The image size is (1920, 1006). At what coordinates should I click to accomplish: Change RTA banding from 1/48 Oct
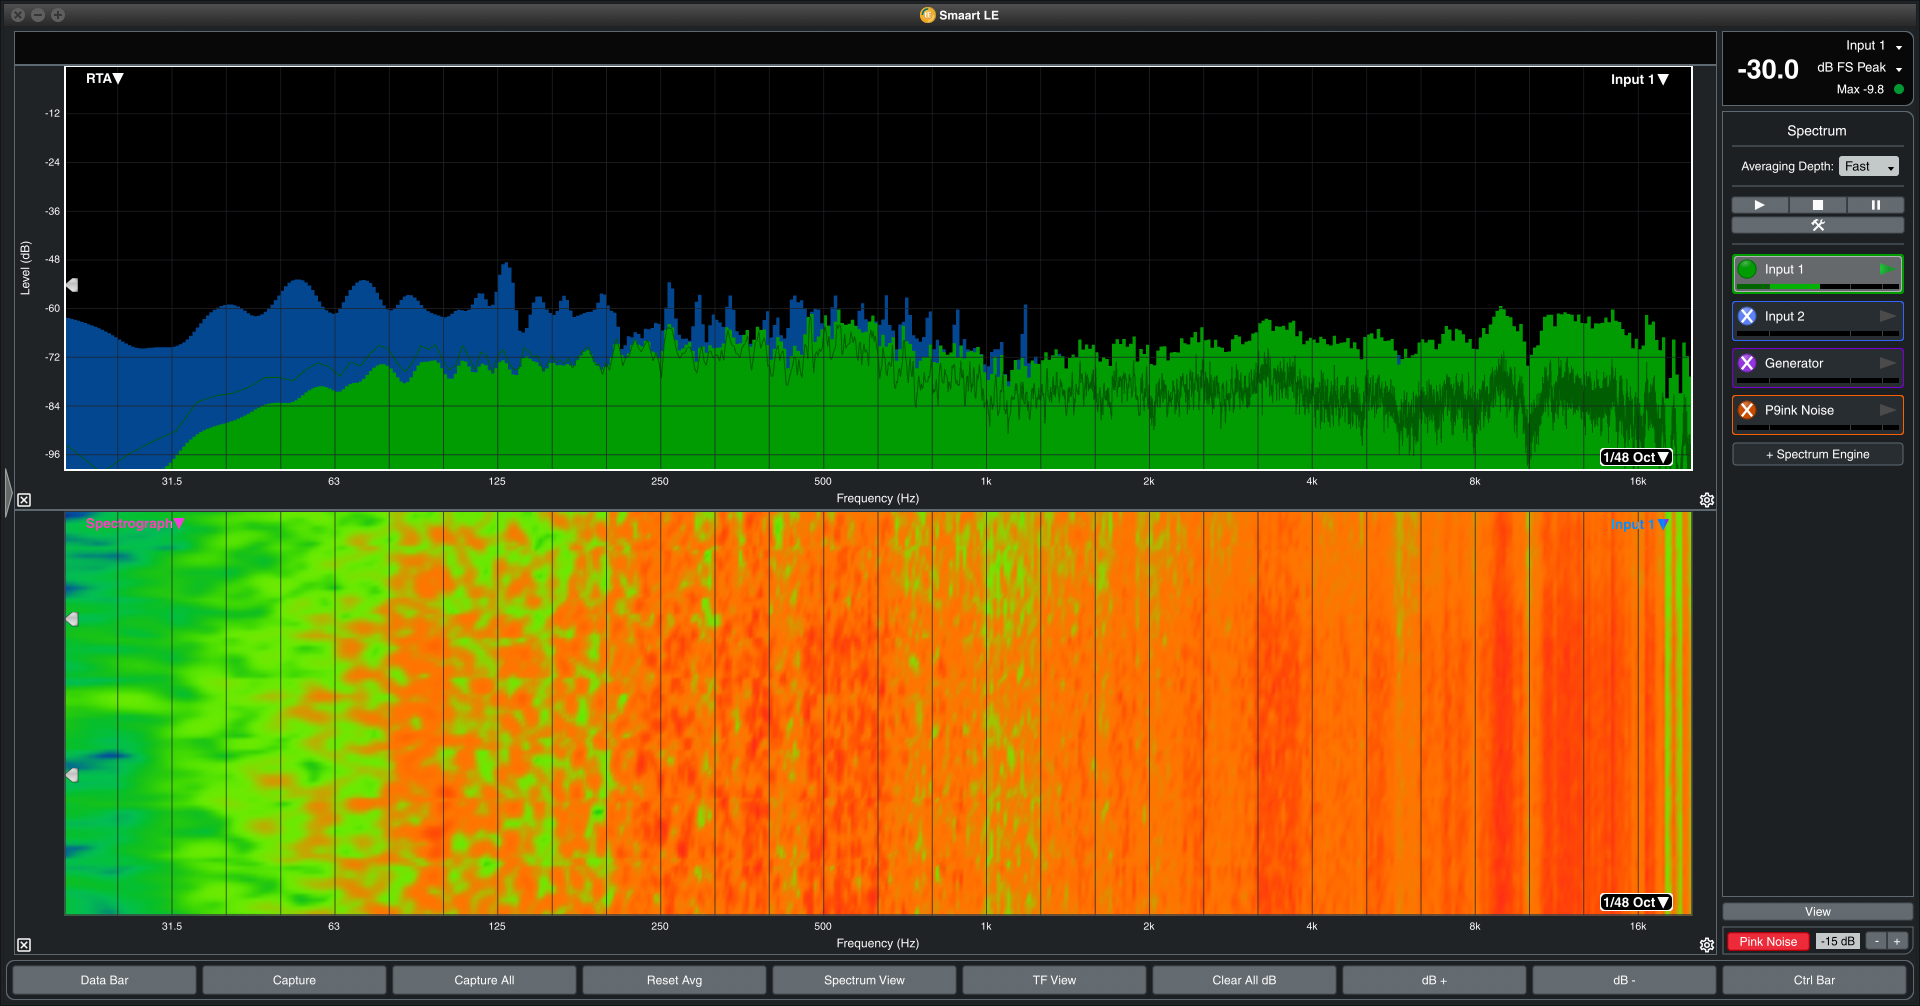tap(1636, 457)
